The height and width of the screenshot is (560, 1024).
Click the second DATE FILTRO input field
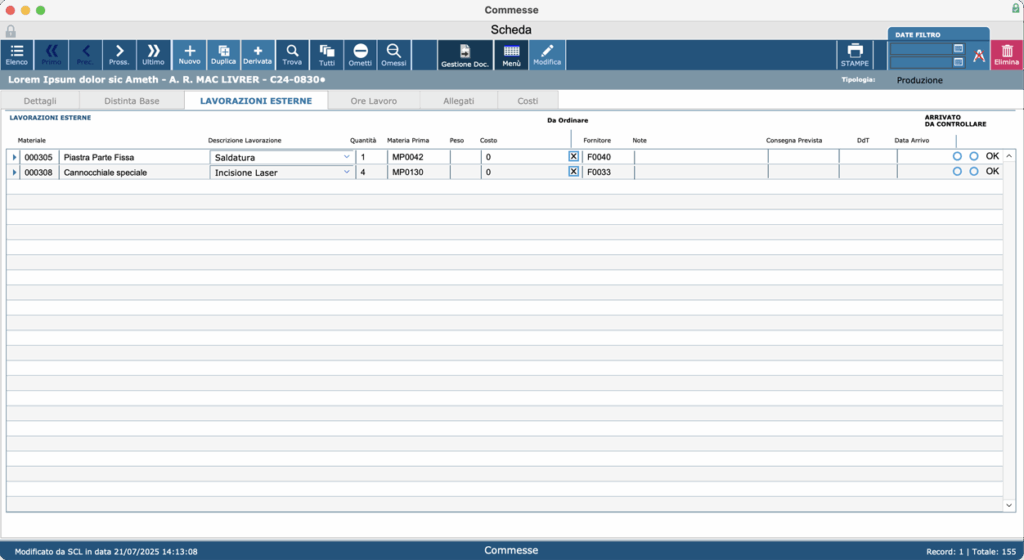coord(921,62)
